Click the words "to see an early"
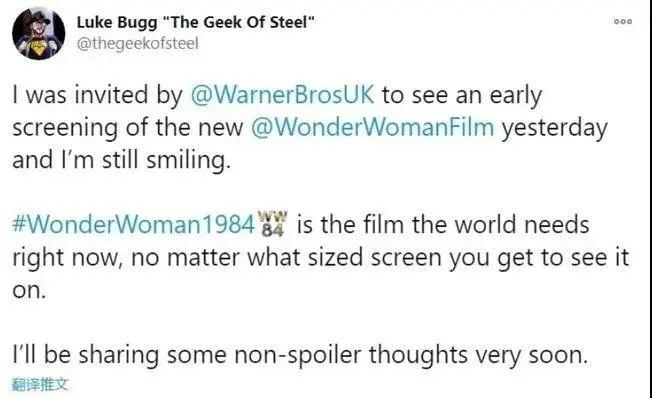Viewport: 652px width, 398px height. [462, 95]
